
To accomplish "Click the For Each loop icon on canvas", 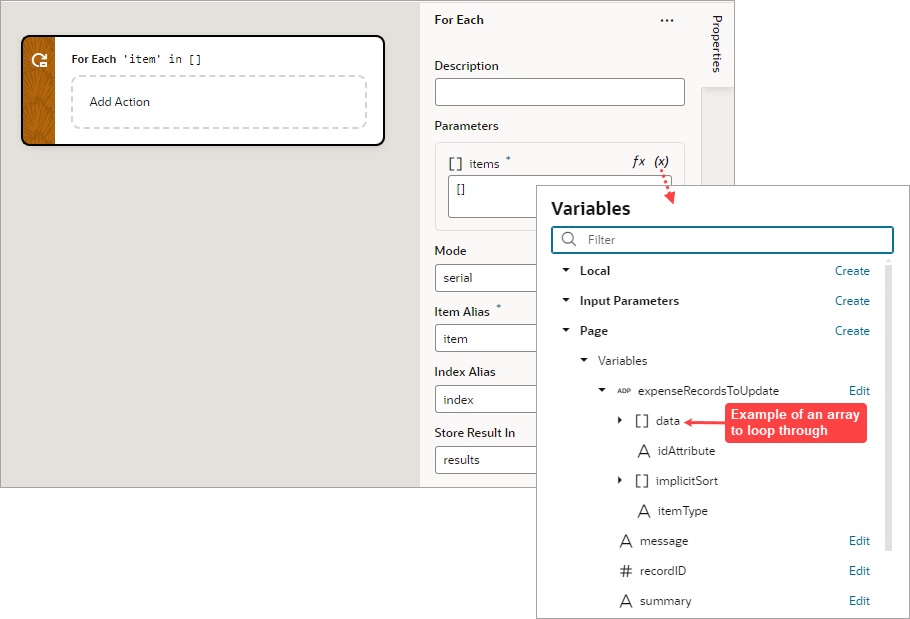I will coord(38,58).
